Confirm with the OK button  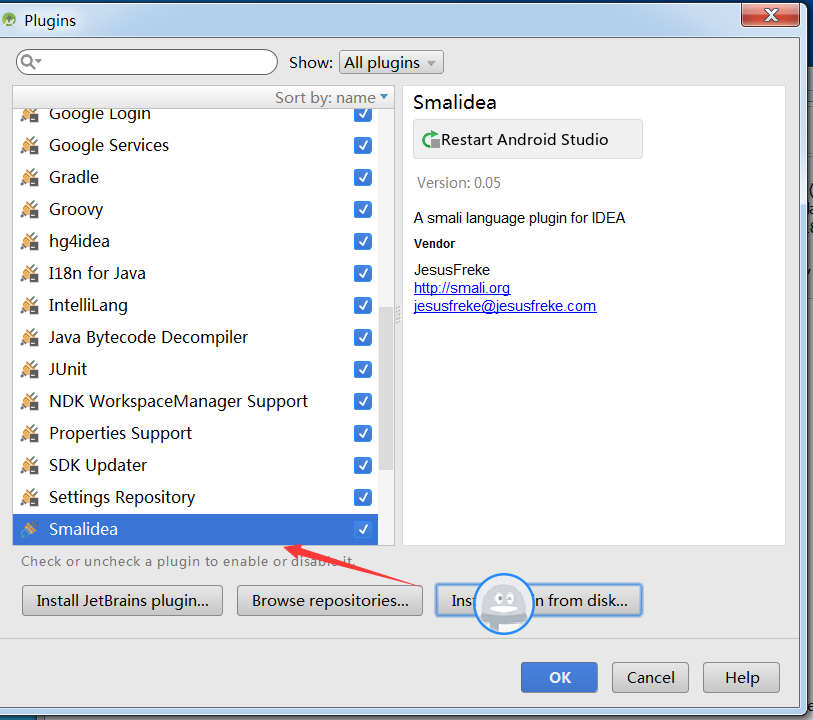tap(559, 677)
